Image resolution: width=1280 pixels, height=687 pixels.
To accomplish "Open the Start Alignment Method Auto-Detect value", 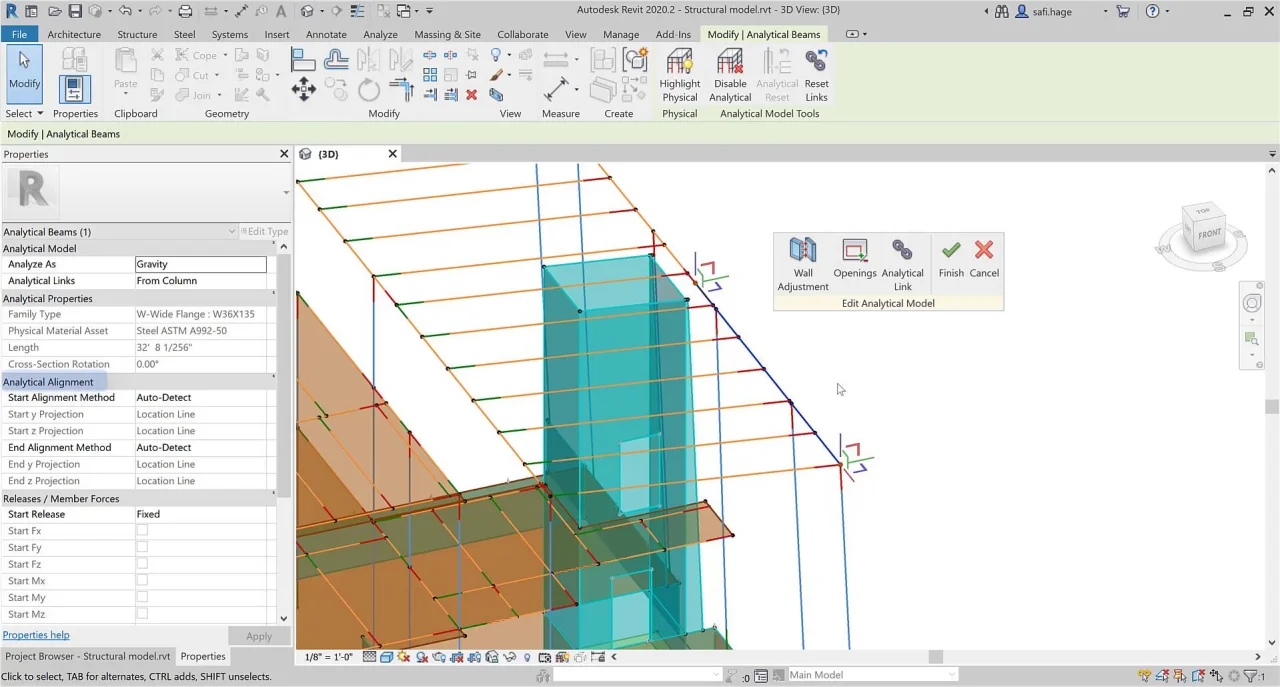I will pos(203,397).
